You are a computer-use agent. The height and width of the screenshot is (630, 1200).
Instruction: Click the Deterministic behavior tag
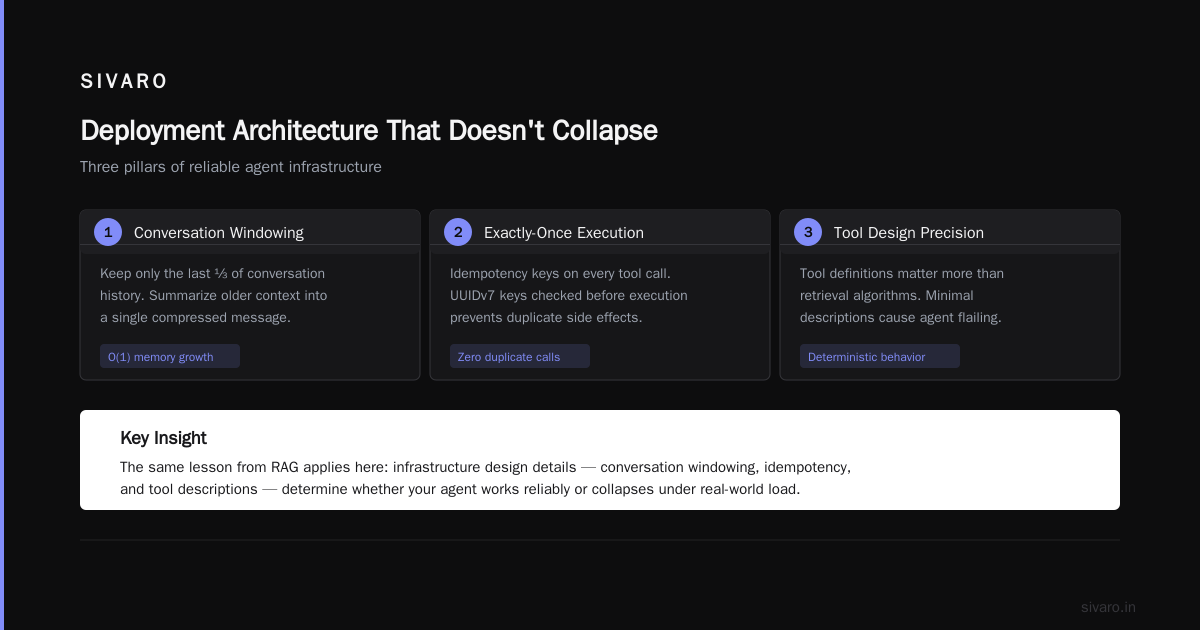click(x=880, y=356)
